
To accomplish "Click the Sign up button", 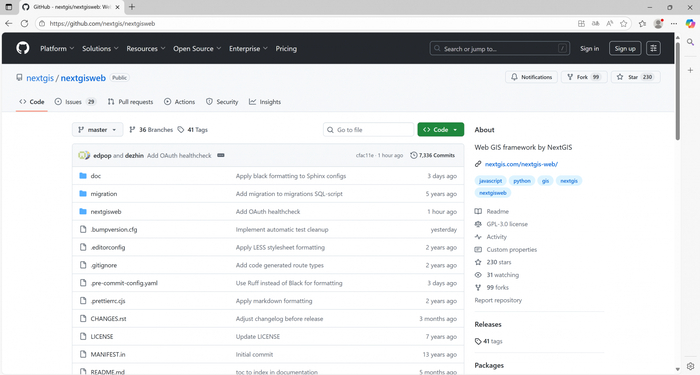I will tap(625, 48).
